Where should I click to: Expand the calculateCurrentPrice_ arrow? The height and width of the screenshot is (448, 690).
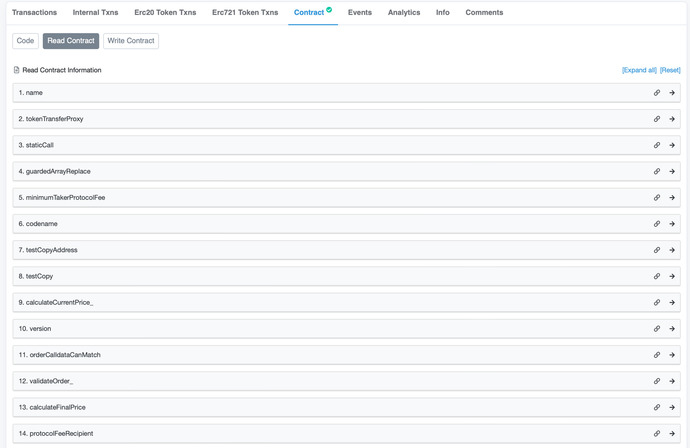672,303
